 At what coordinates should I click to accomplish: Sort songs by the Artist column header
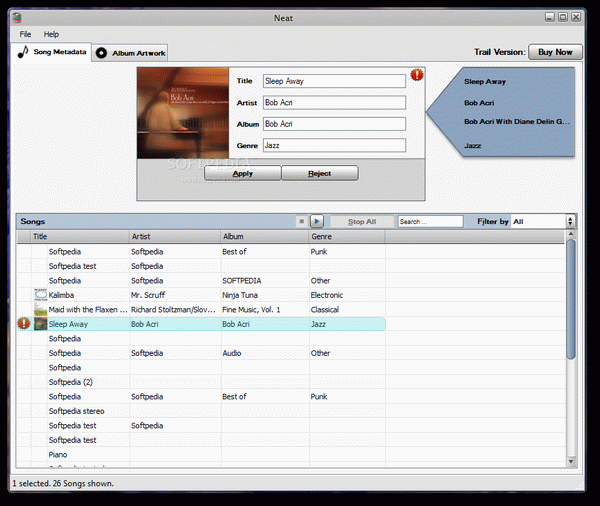(x=174, y=237)
